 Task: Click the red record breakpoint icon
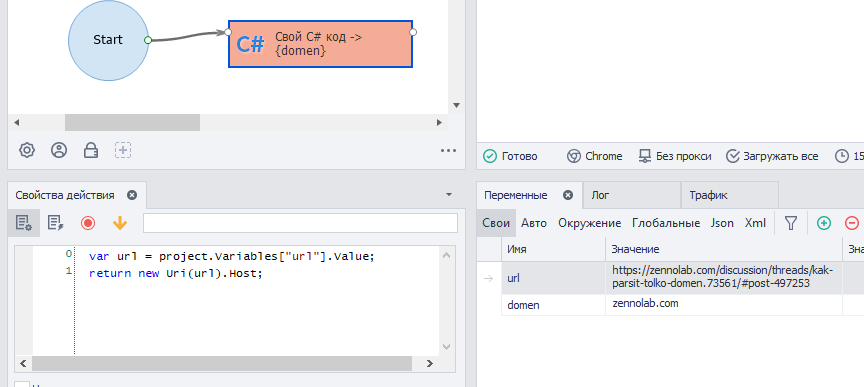coord(88,223)
